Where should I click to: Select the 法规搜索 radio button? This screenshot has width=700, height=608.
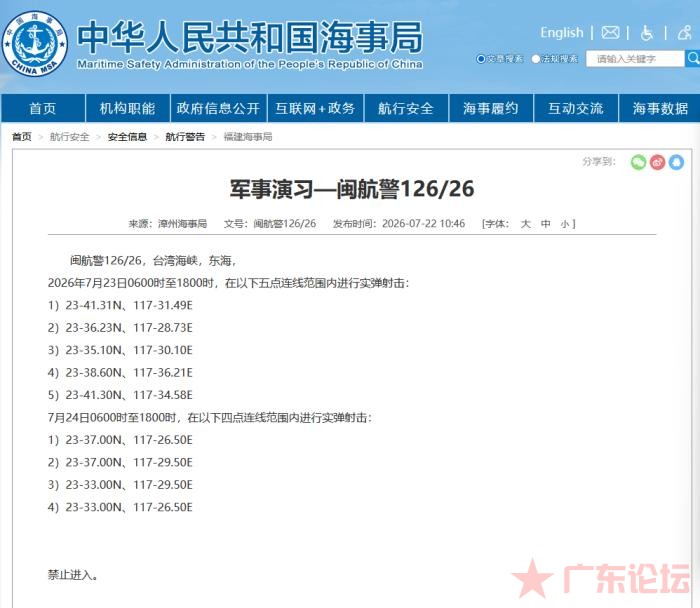(536, 59)
